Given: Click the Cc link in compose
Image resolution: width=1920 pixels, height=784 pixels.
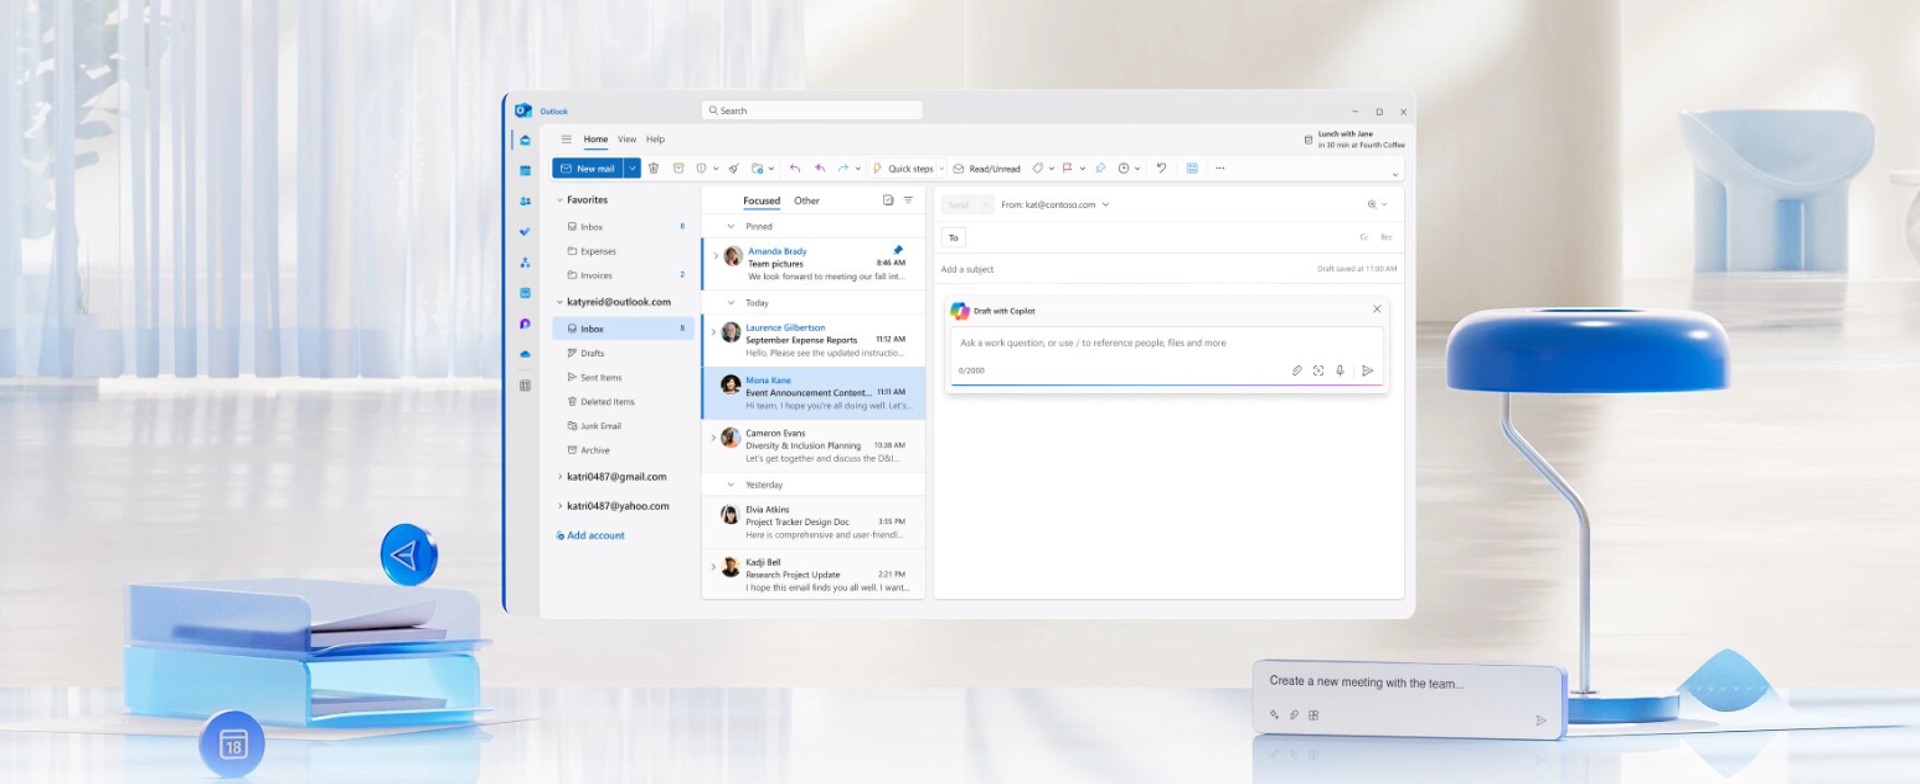Looking at the screenshot, I should coord(1364,238).
